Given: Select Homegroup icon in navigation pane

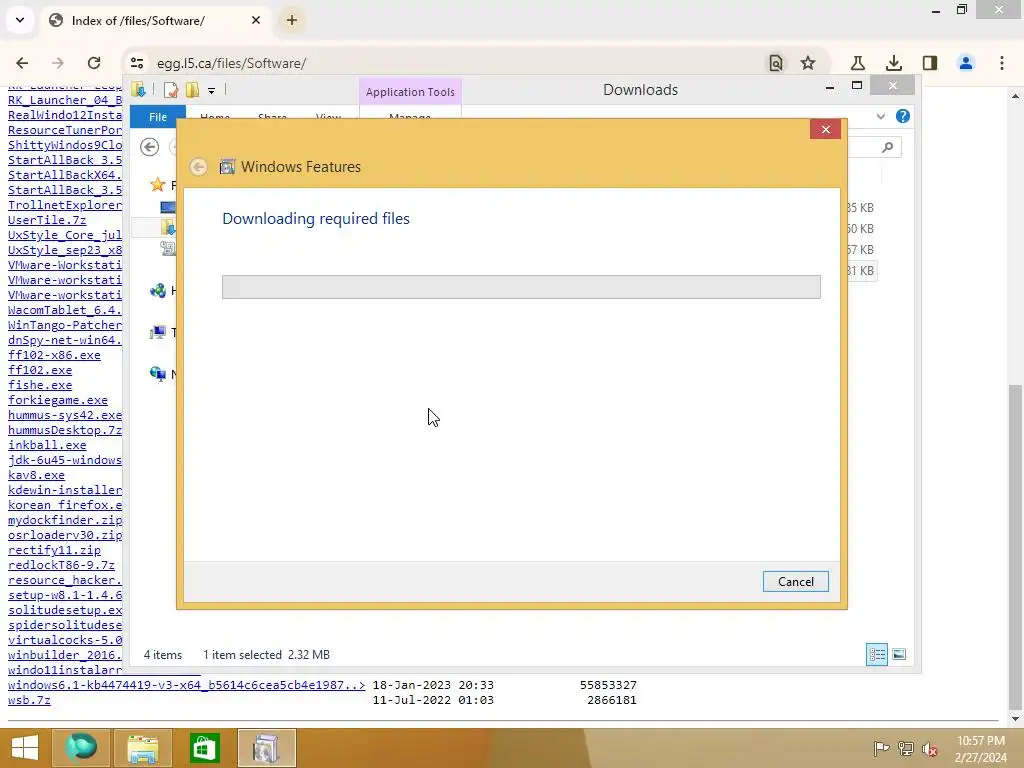Looking at the screenshot, I should 157,291.
